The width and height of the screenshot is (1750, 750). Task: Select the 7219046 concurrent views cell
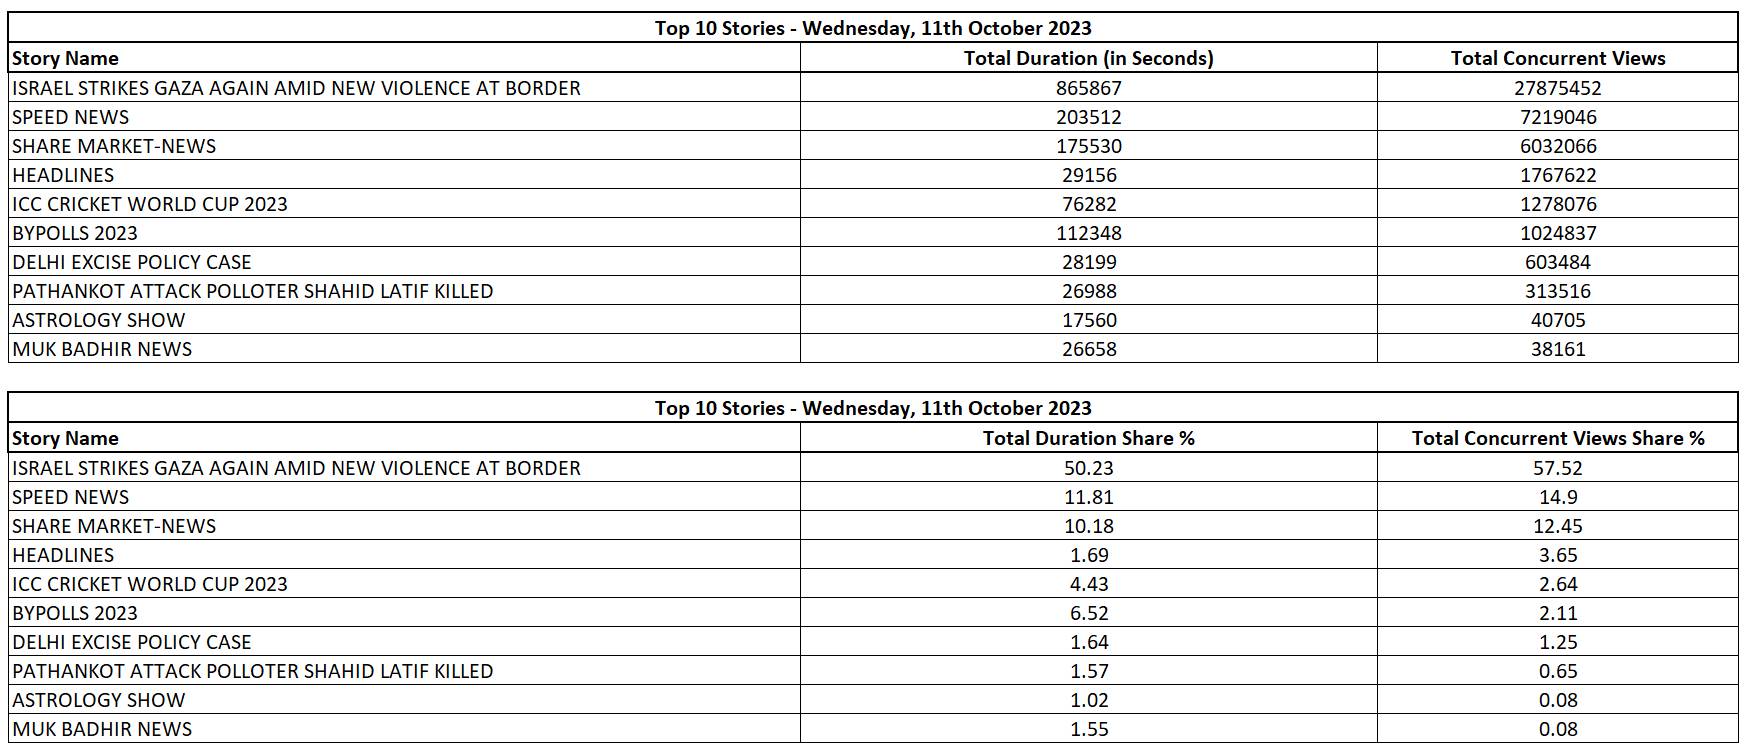1557,117
